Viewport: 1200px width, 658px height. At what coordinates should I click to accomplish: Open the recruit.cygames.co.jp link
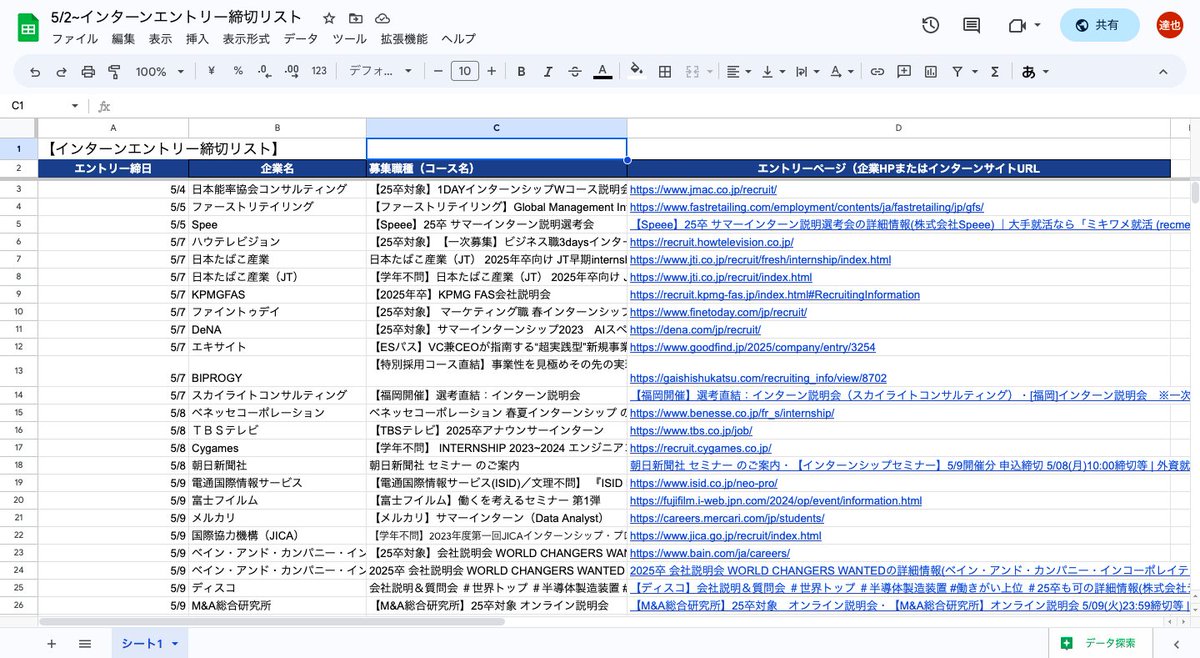[700, 449]
